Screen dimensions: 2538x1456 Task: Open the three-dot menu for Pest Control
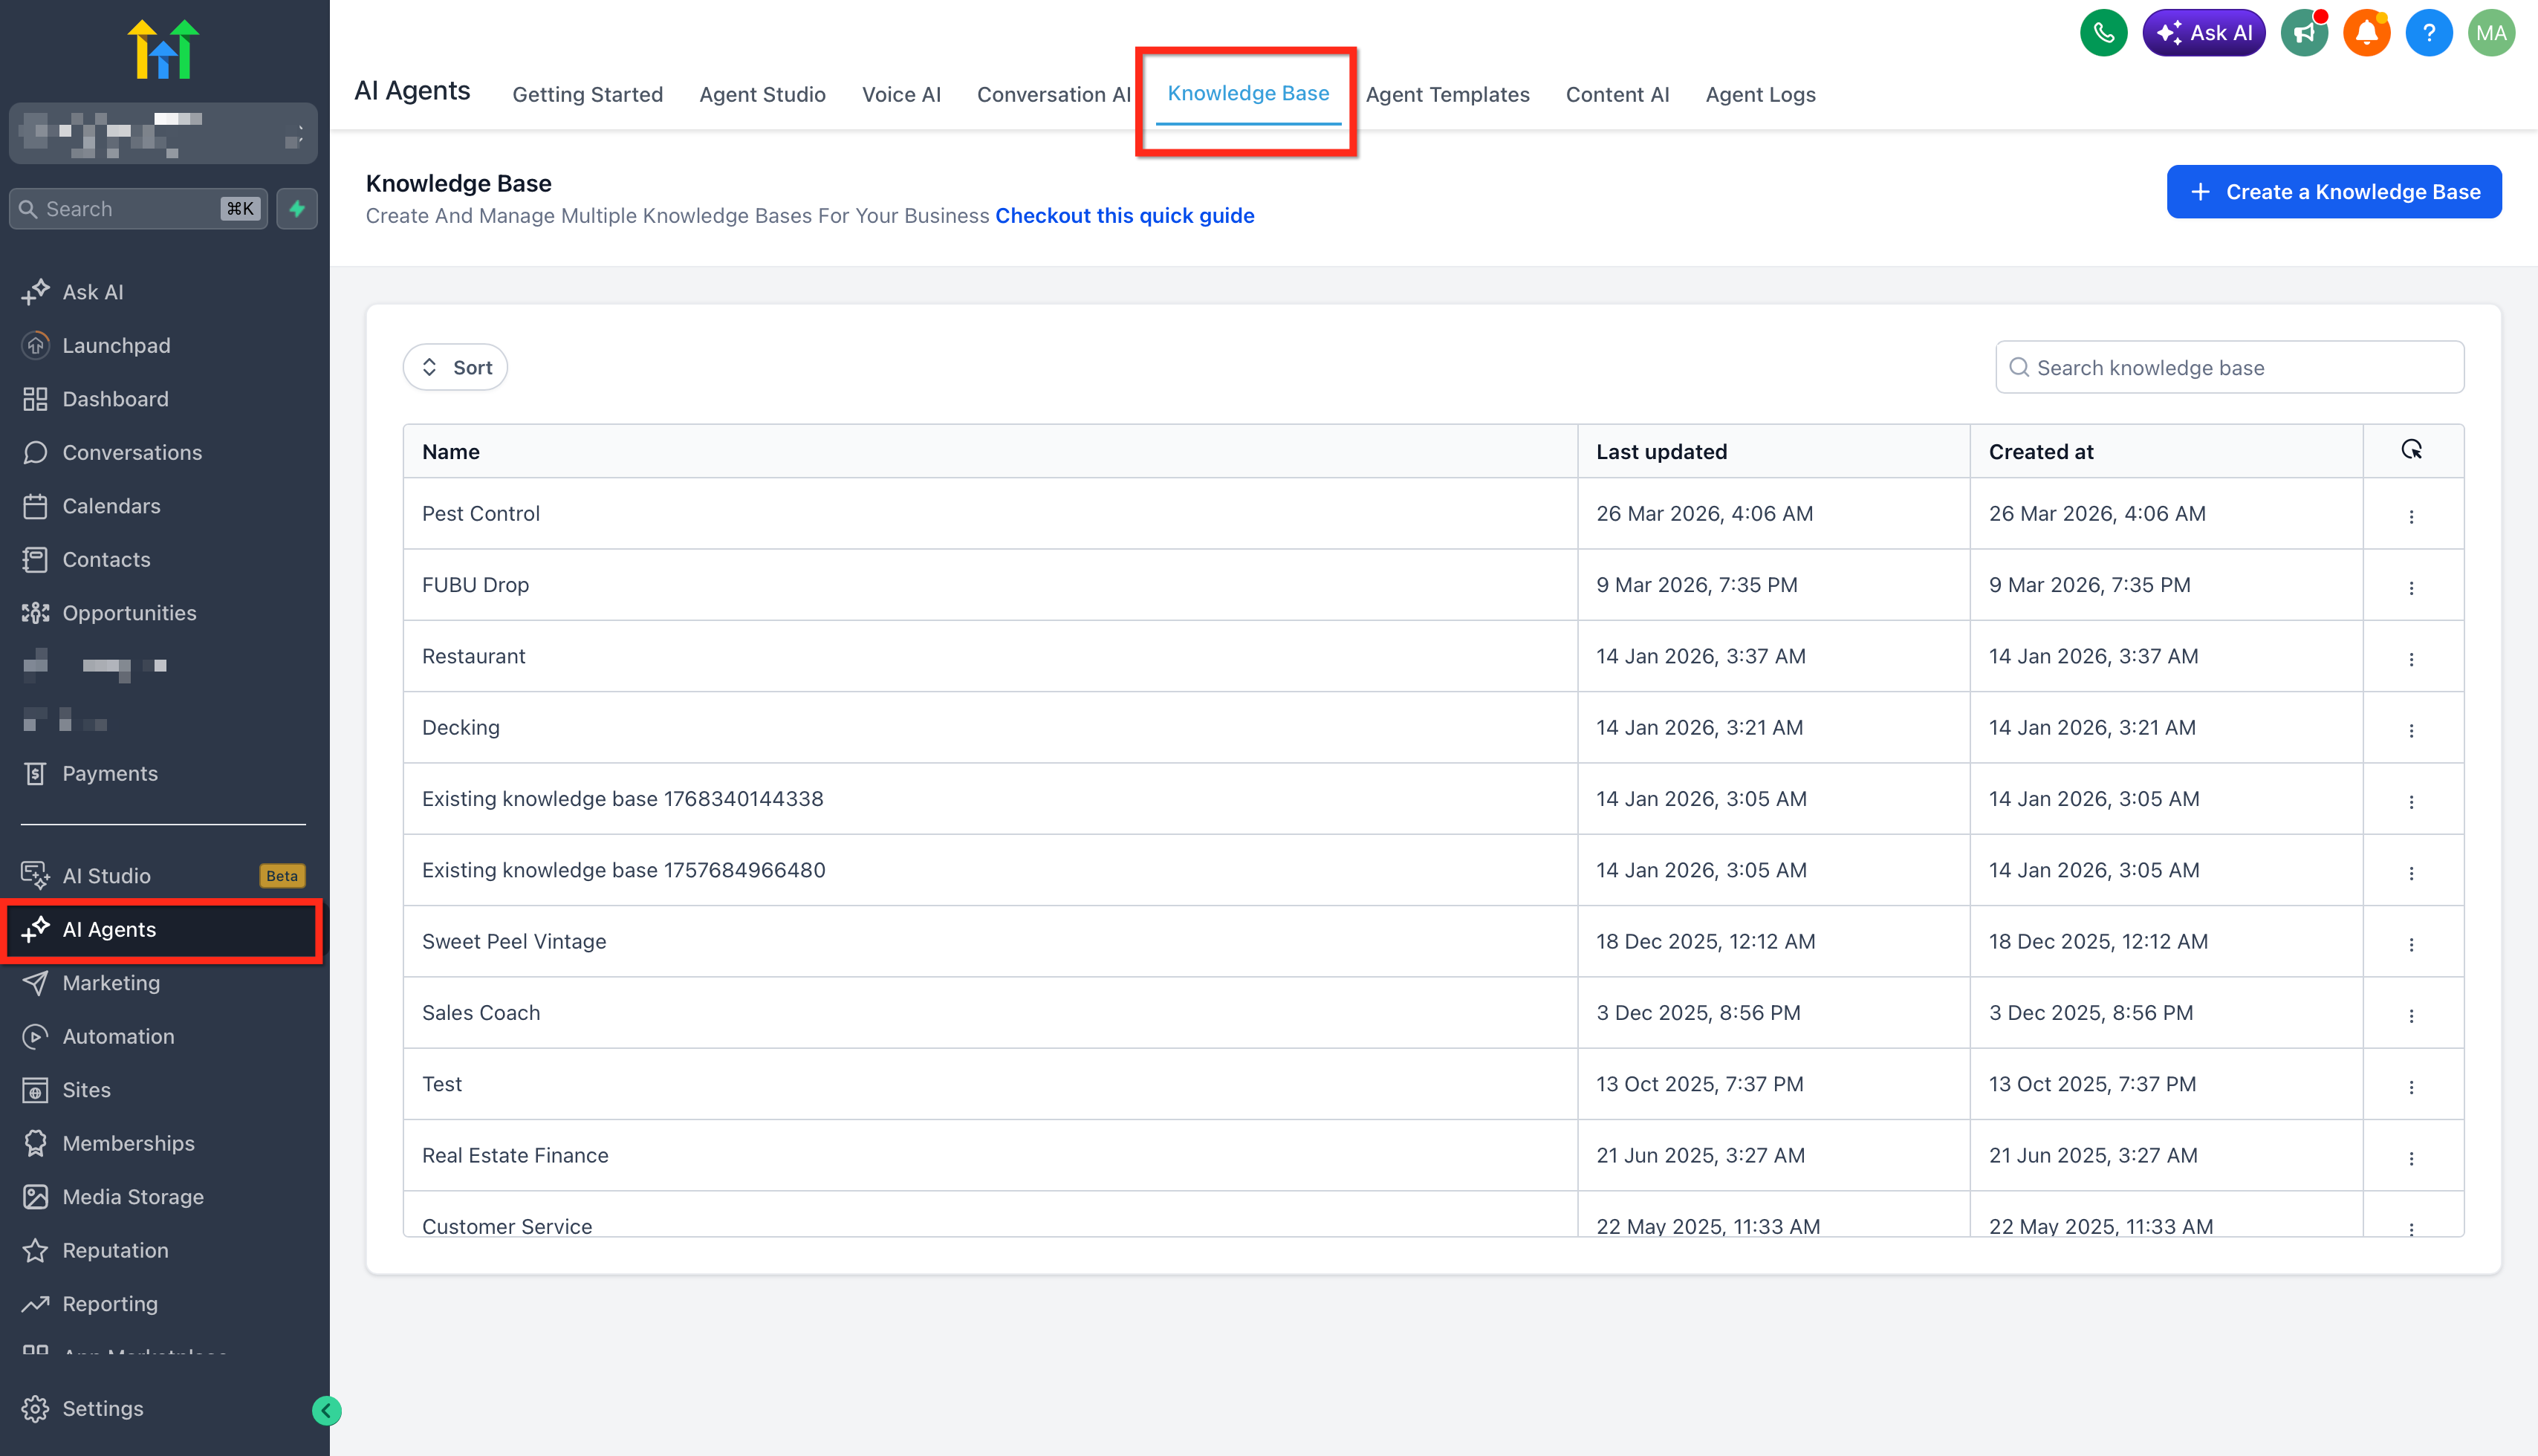point(2411,516)
